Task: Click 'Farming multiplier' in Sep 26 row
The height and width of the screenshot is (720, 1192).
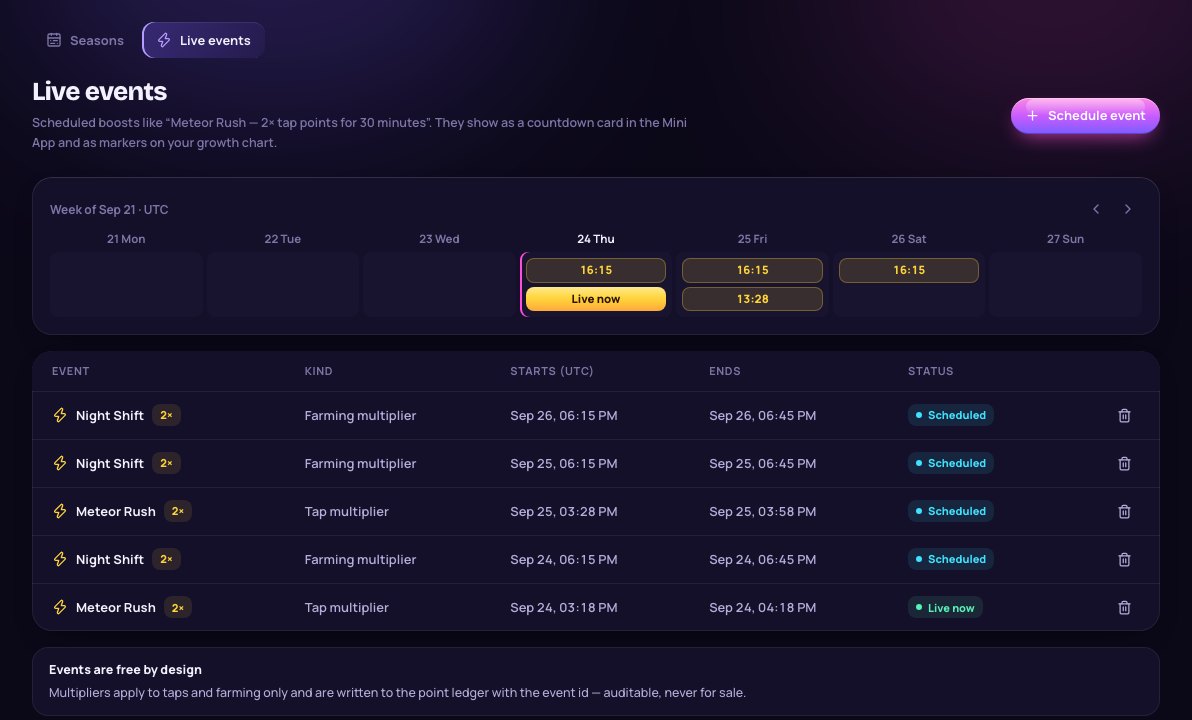Action: click(x=360, y=416)
